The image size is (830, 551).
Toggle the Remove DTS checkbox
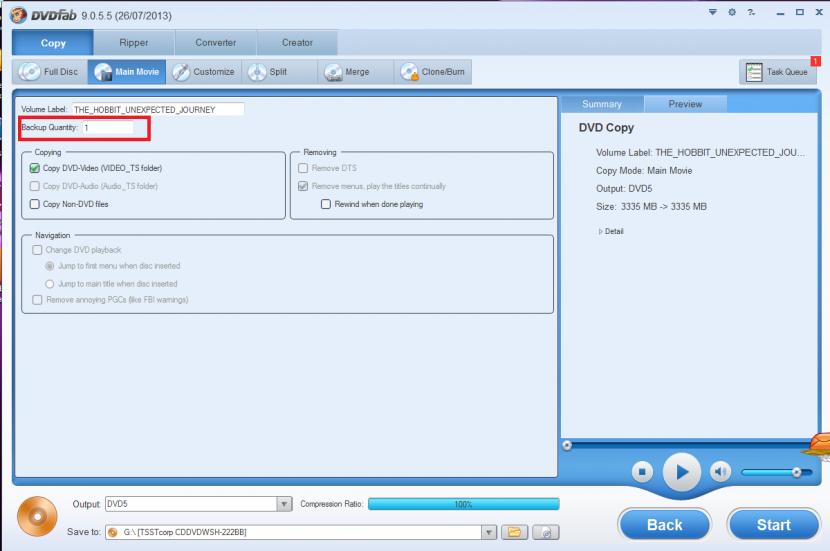pos(303,168)
